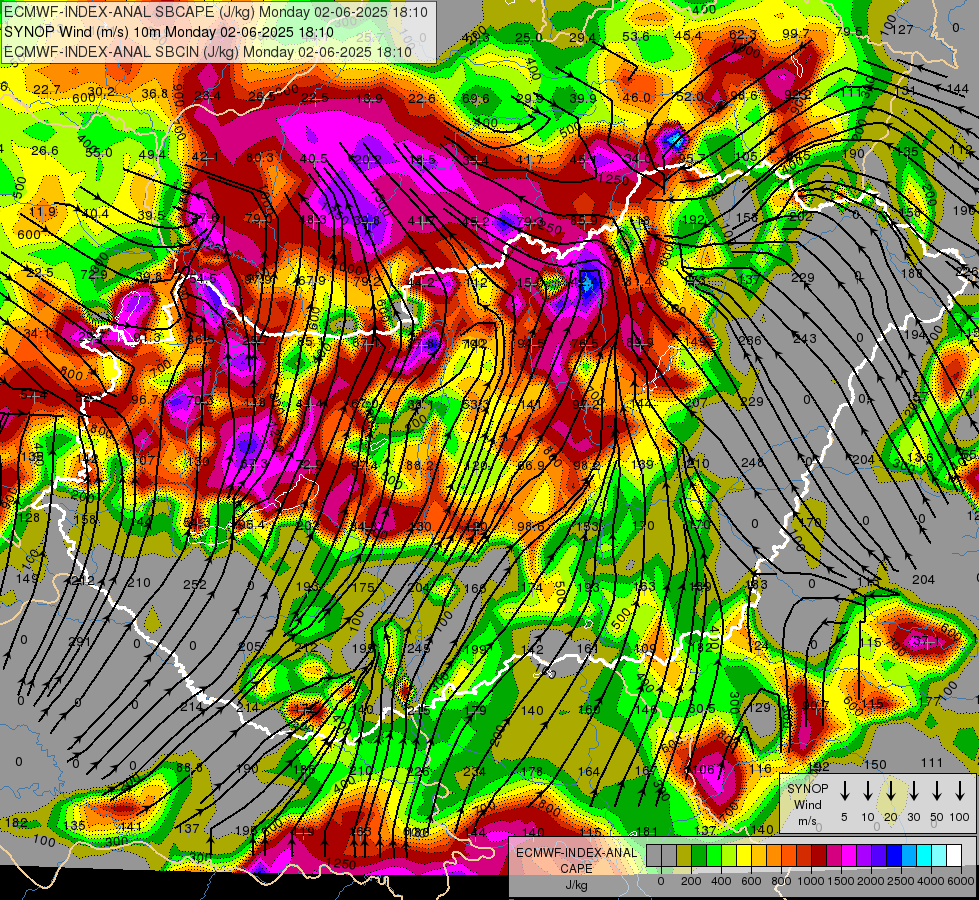
Task: Click the map value '80.3'
Action: (259, 157)
